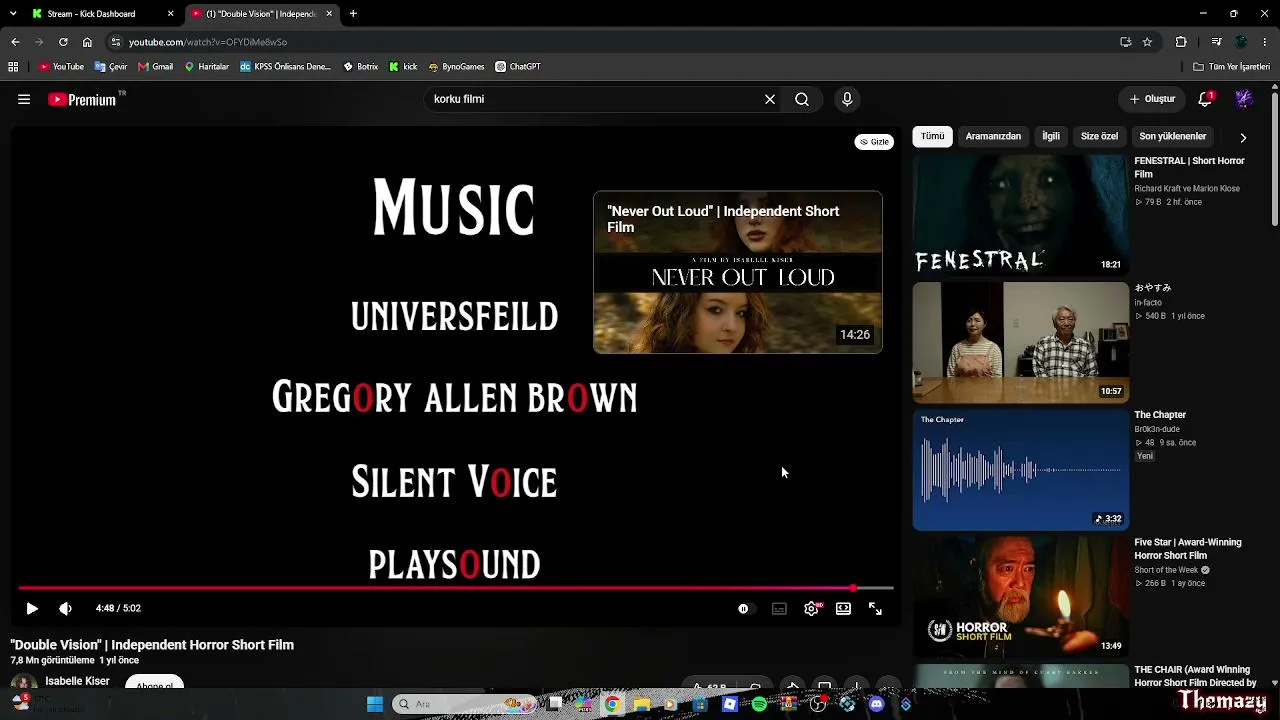Select the 'Son yüklenenler' filter chip
Viewport: 1280px width, 720px height.
1173,136
